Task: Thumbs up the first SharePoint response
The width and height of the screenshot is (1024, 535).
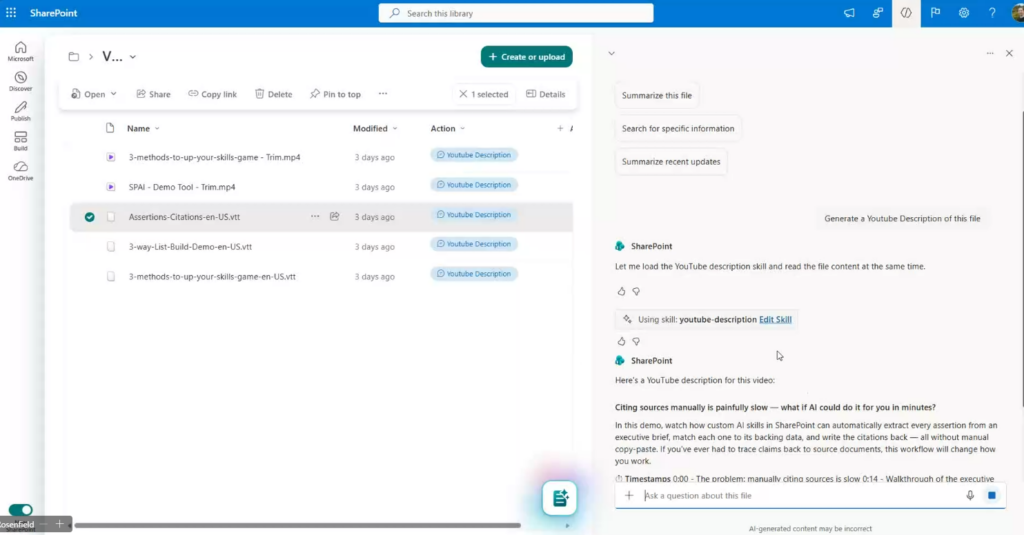Action: pos(621,291)
